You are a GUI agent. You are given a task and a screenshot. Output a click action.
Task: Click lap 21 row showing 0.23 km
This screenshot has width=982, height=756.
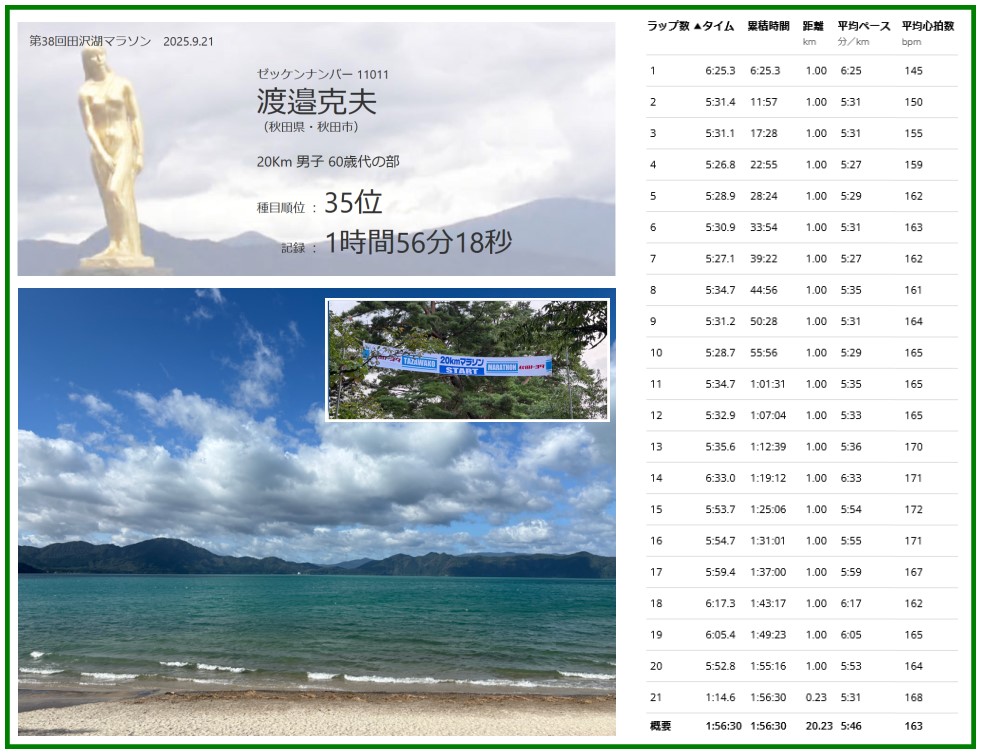pos(800,698)
